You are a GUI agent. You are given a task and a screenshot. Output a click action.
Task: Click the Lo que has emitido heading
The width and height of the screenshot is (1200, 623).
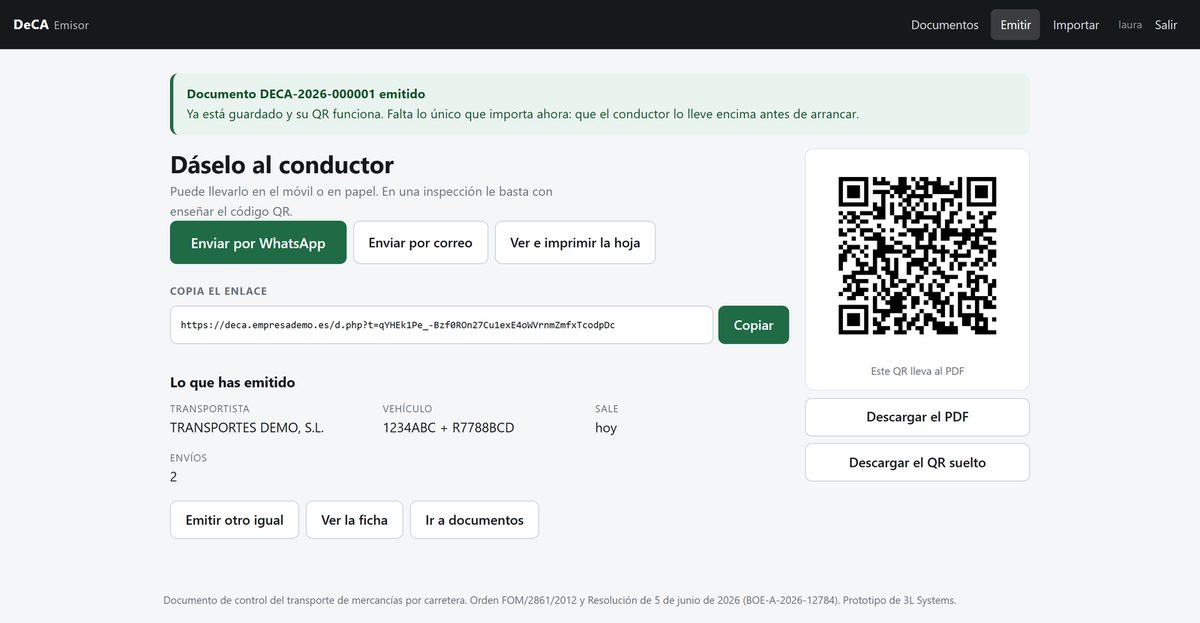(x=232, y=382)
